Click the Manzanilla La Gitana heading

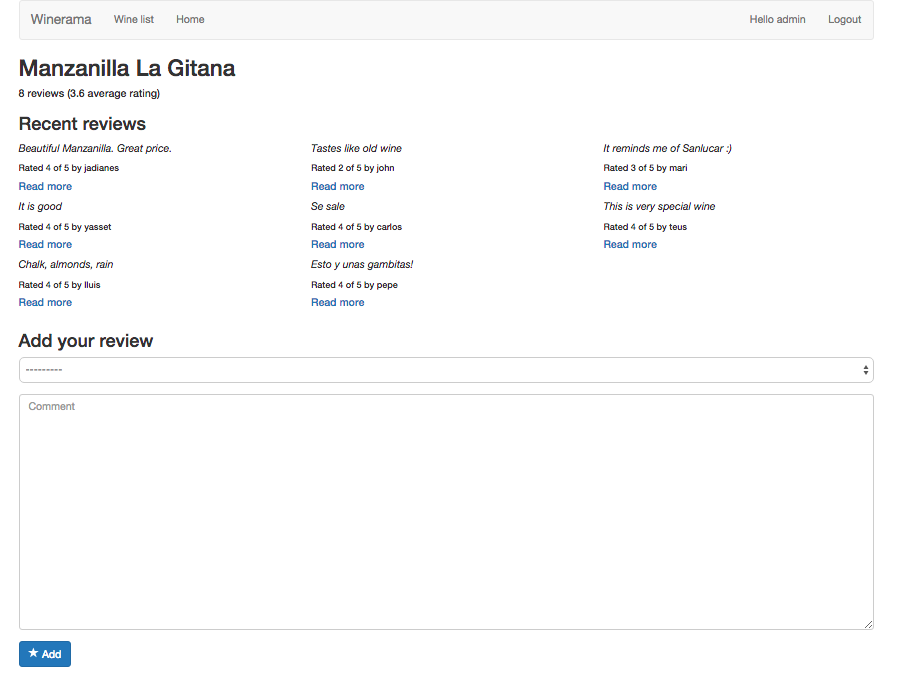(127, 68)
